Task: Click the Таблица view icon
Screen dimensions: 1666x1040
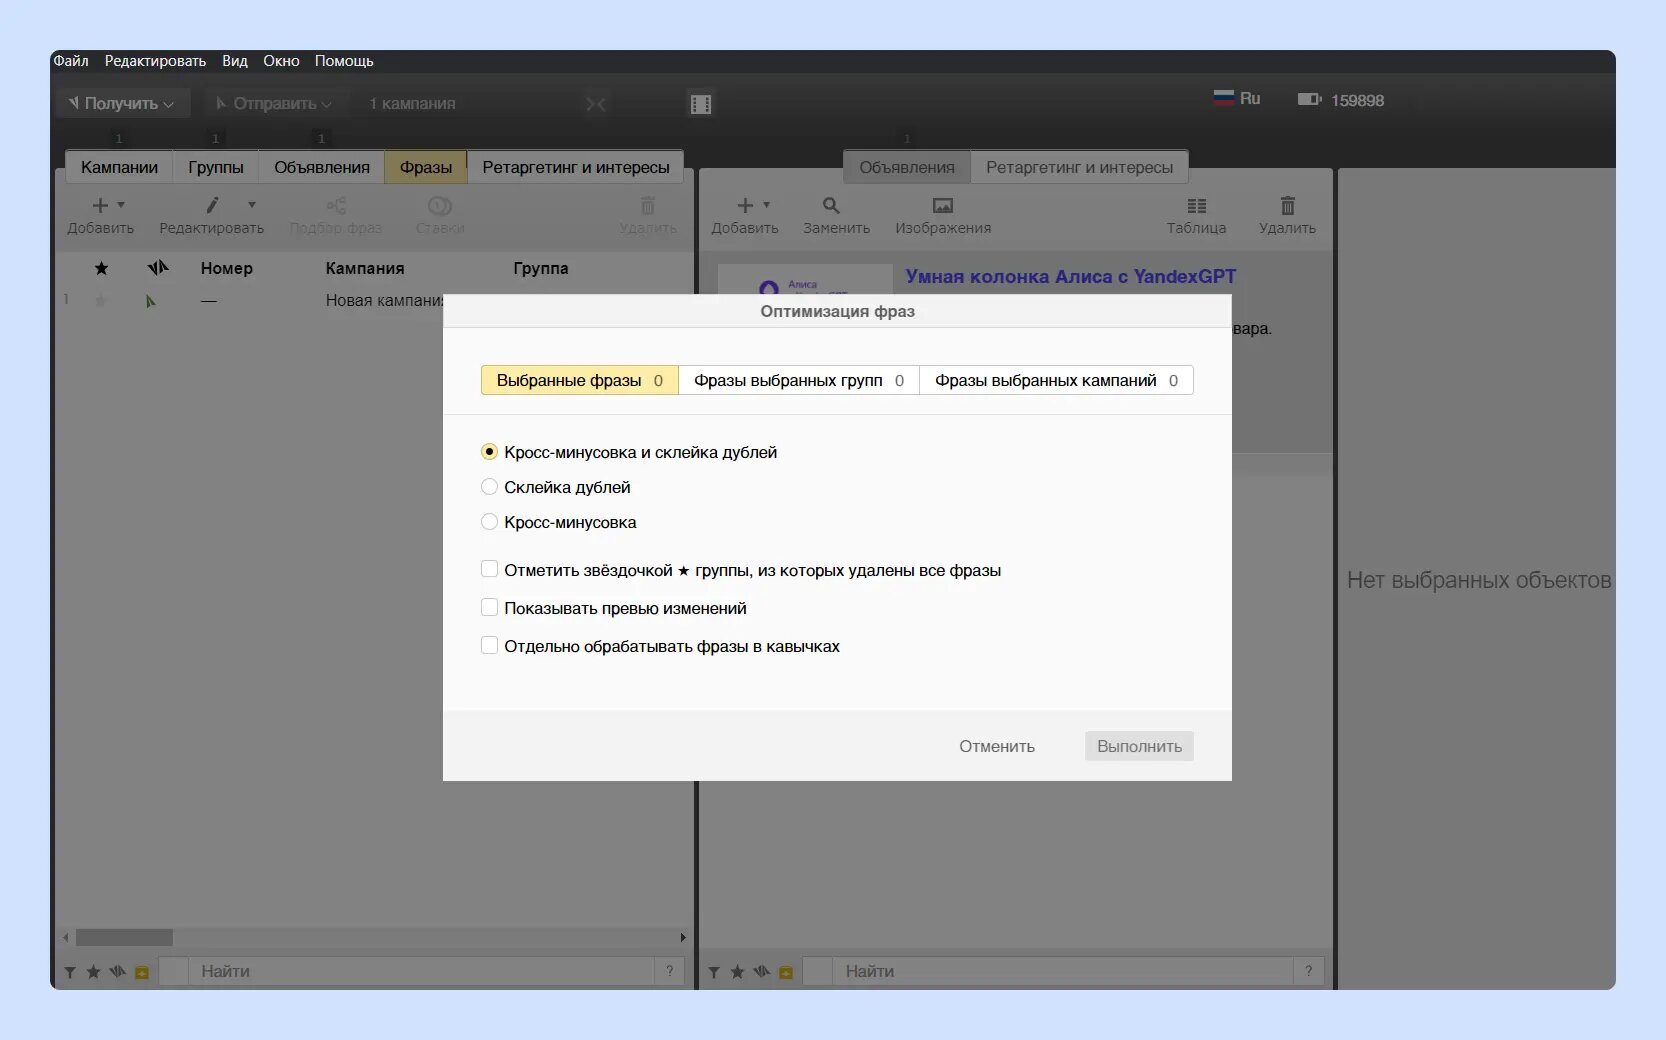Action: click(x=1197, y=205)
